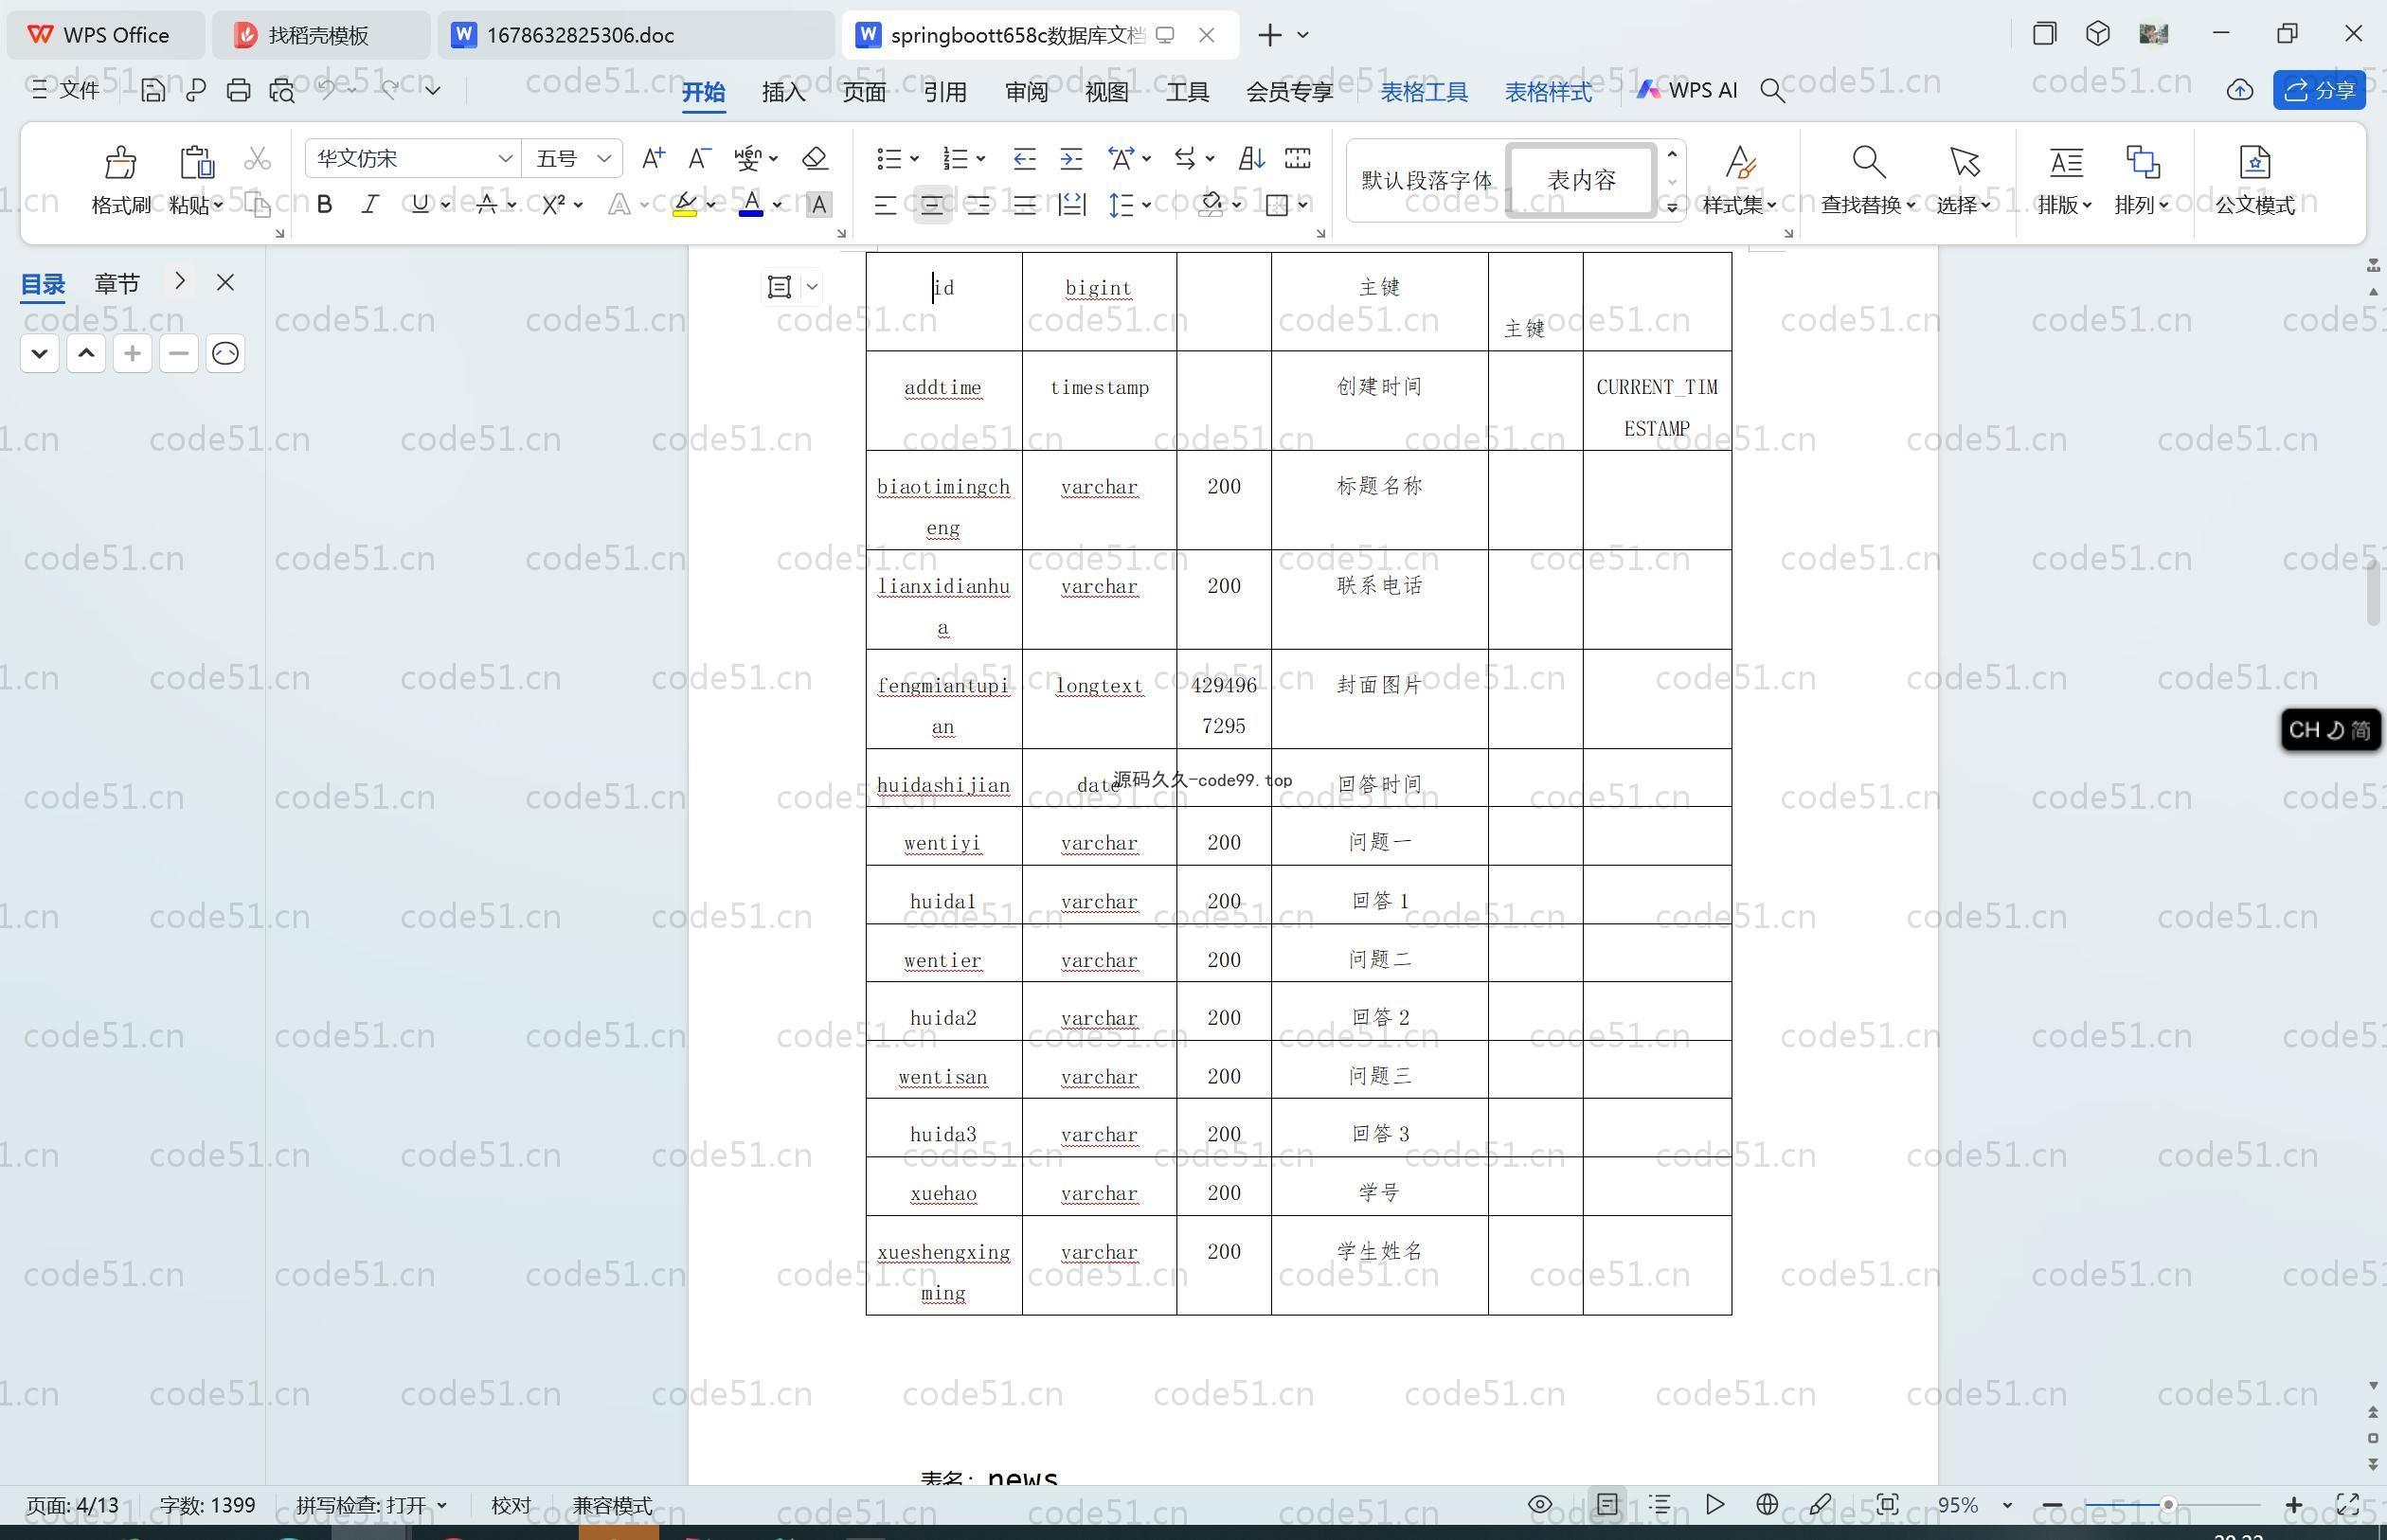
Task: Click the Character Shading 'A' icon
Action: (818, 205)
